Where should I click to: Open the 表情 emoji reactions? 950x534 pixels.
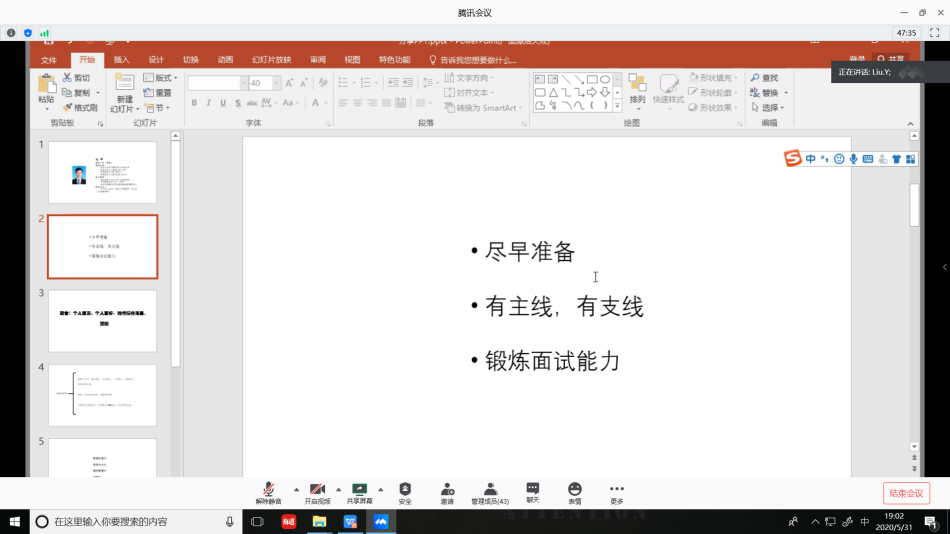click(575, 491)
